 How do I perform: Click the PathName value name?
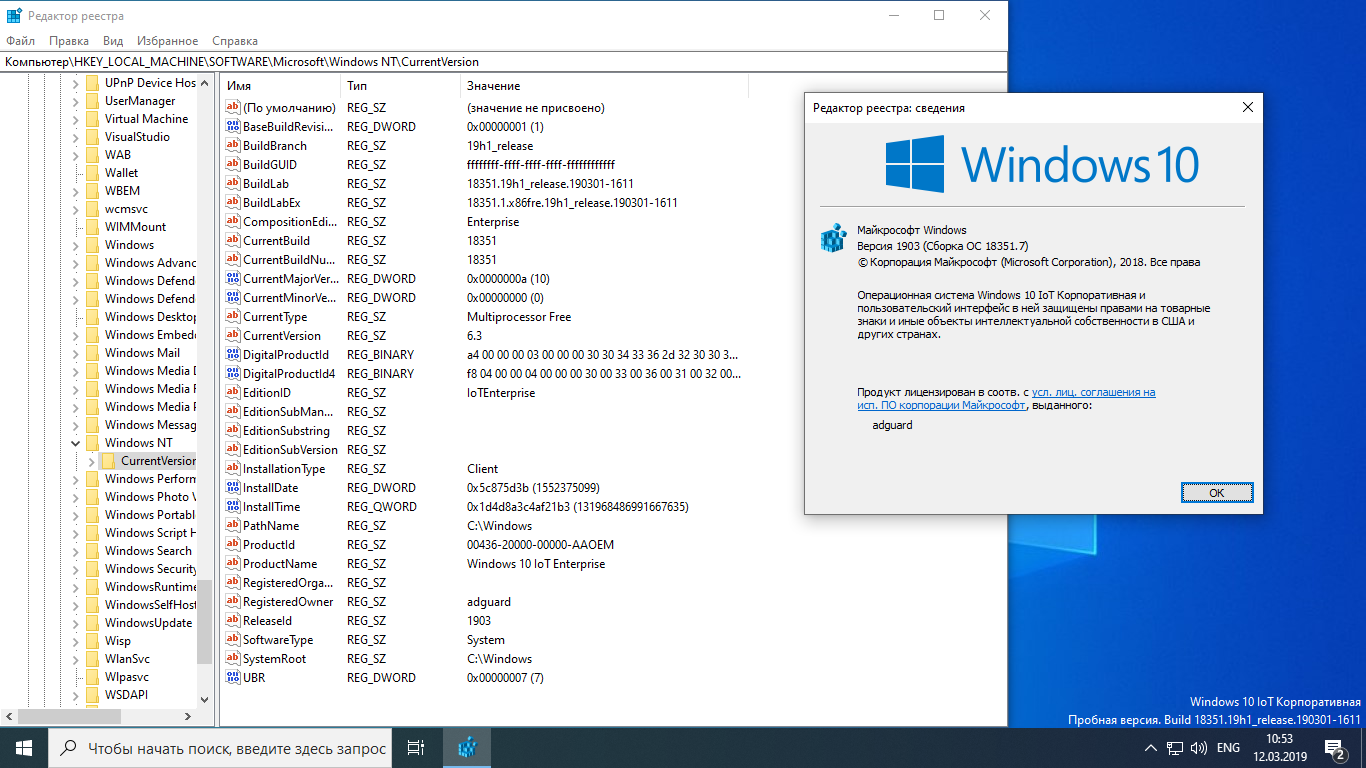pos(271,526)
